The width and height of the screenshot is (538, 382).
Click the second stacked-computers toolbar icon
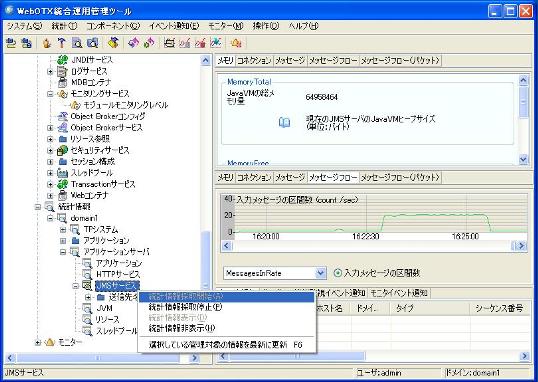(26, 43)
